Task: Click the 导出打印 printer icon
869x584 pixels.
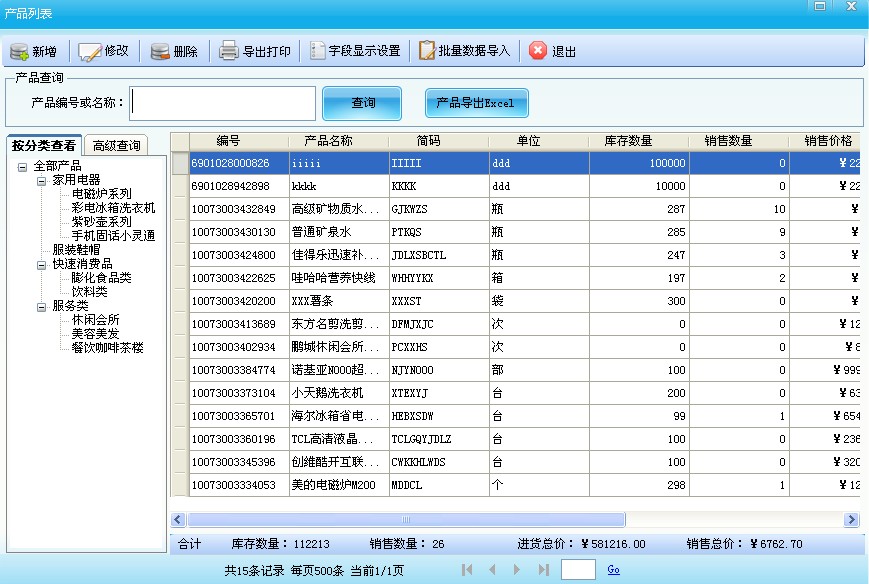Action: point(228,51)
